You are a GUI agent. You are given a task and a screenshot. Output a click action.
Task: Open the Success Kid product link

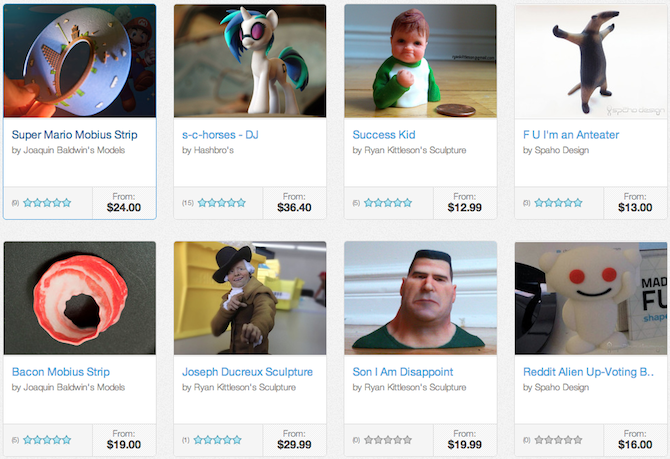click(384, 135)
